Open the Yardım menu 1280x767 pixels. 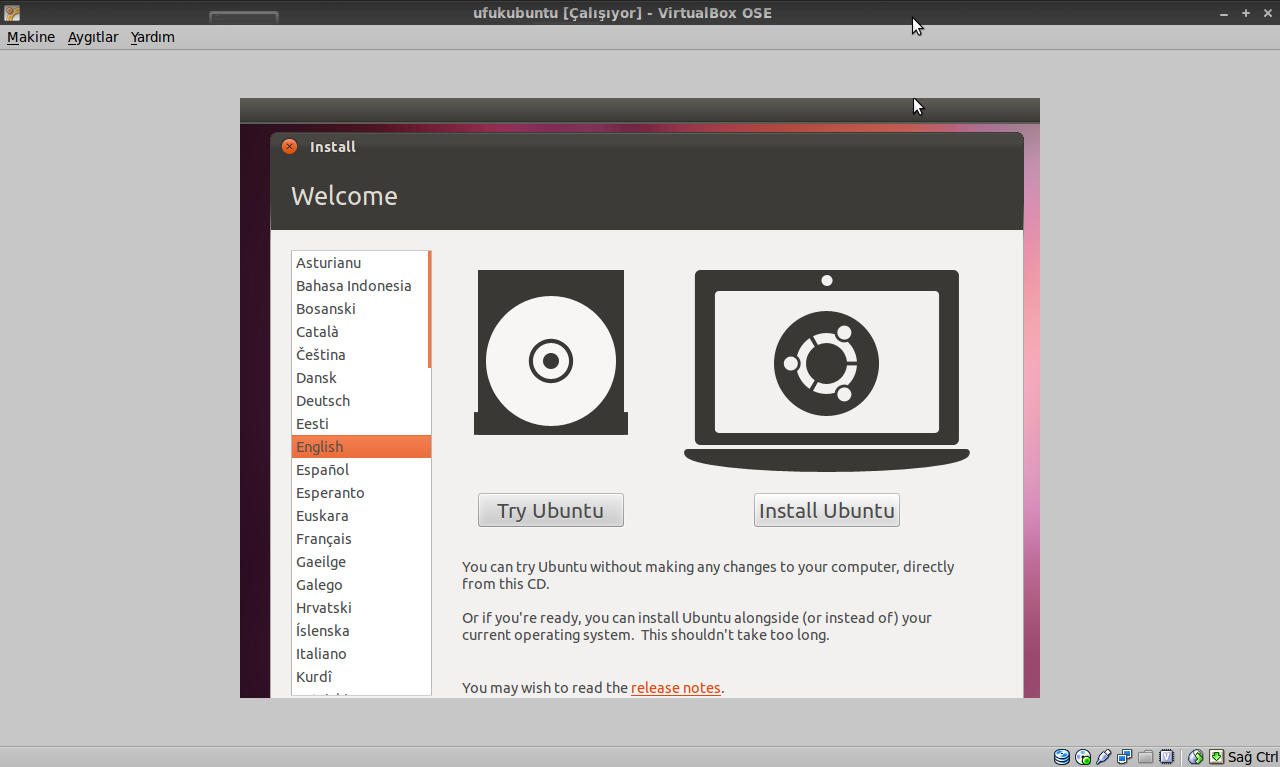[152, 37]
